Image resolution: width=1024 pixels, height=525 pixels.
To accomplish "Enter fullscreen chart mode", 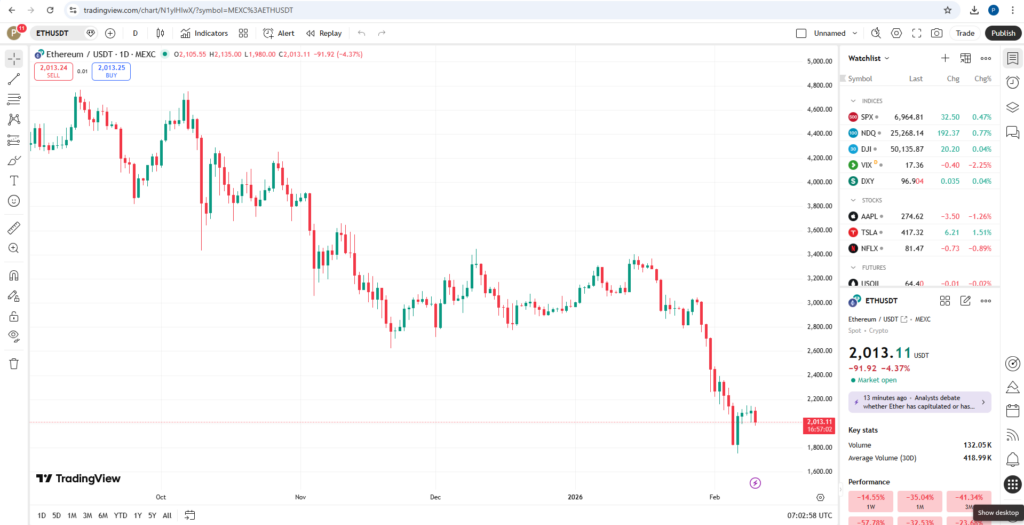I will pos(916,33).
